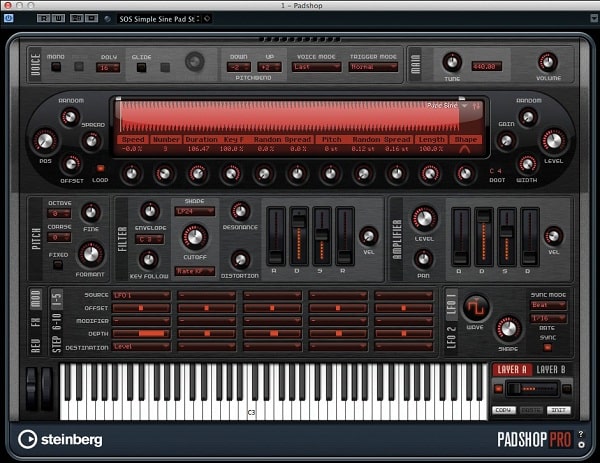Click the main Volume knob
Screen dimensions: 600x463
548,62
